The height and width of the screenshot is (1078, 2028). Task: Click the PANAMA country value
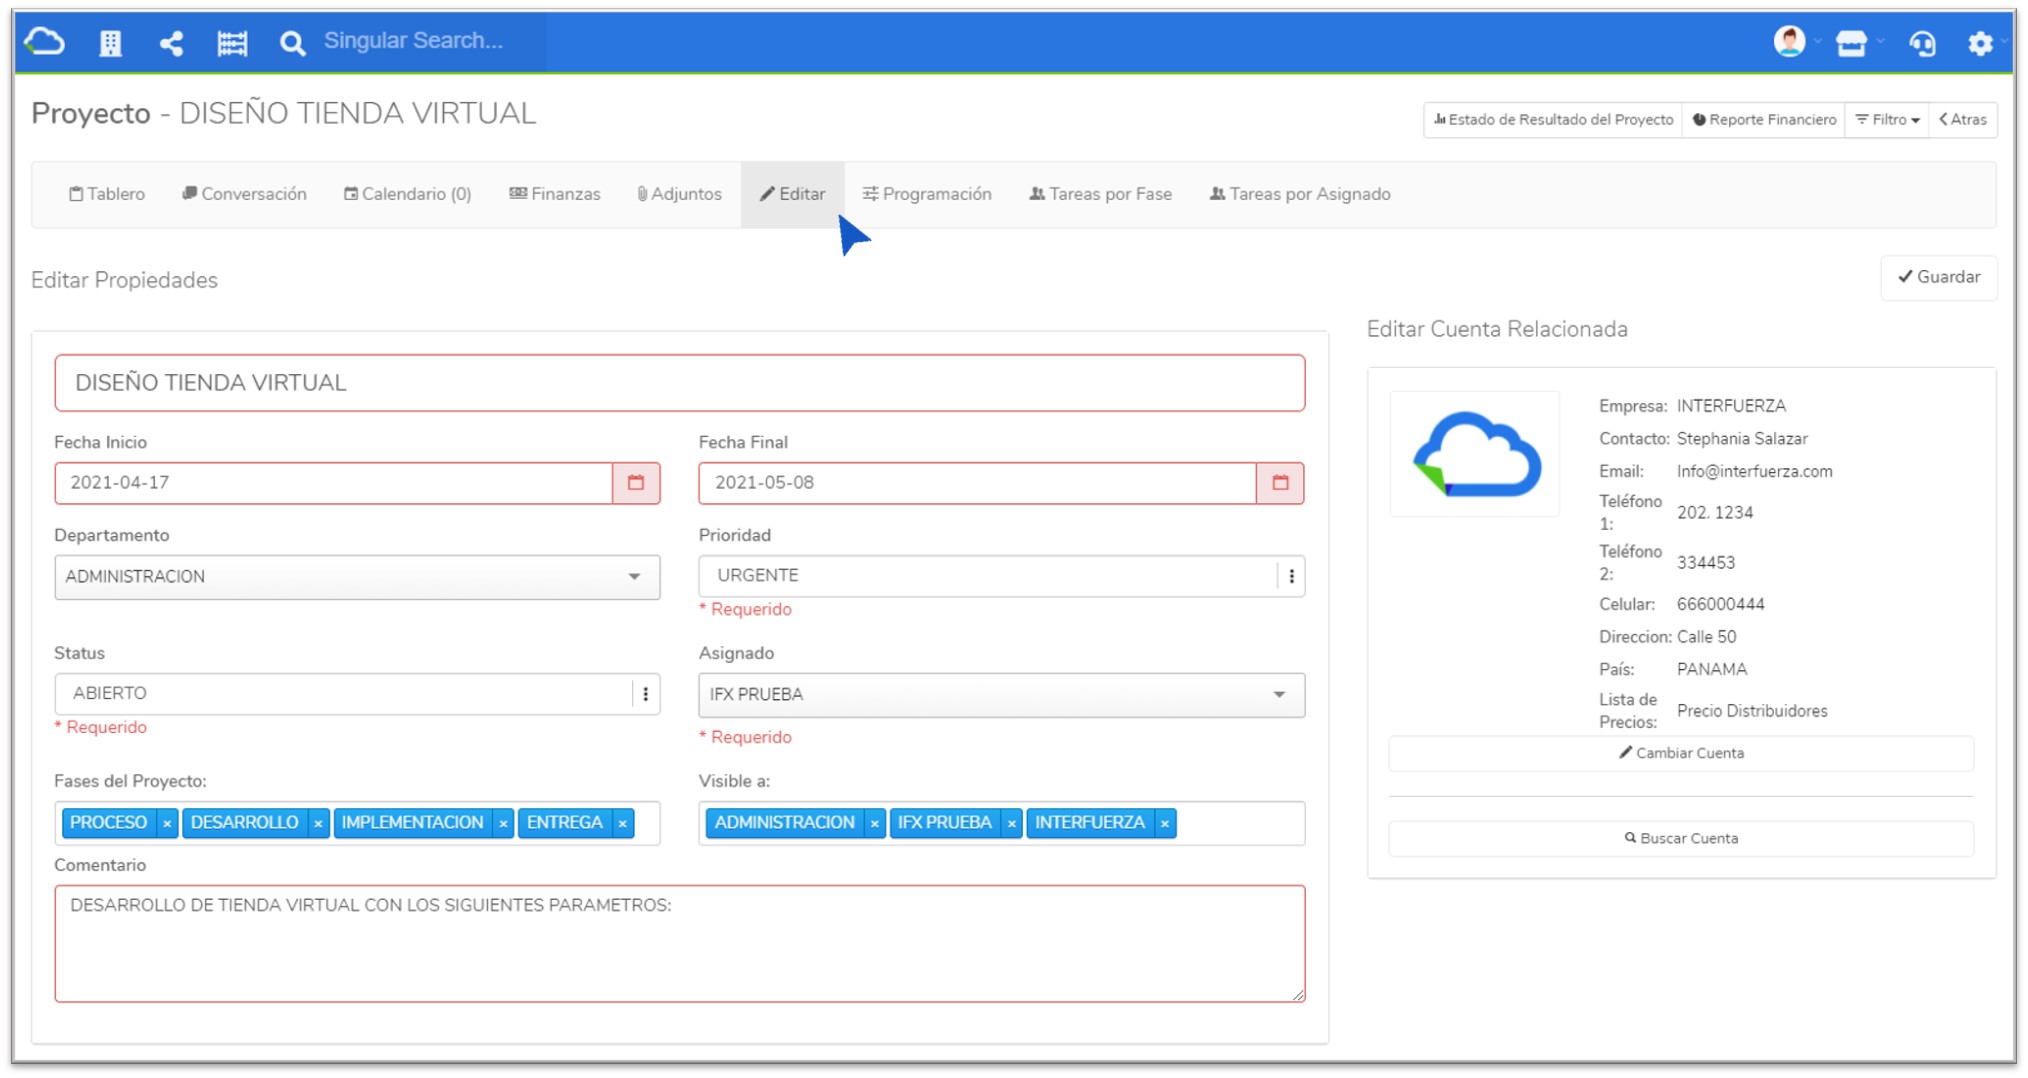point(1712,669)
